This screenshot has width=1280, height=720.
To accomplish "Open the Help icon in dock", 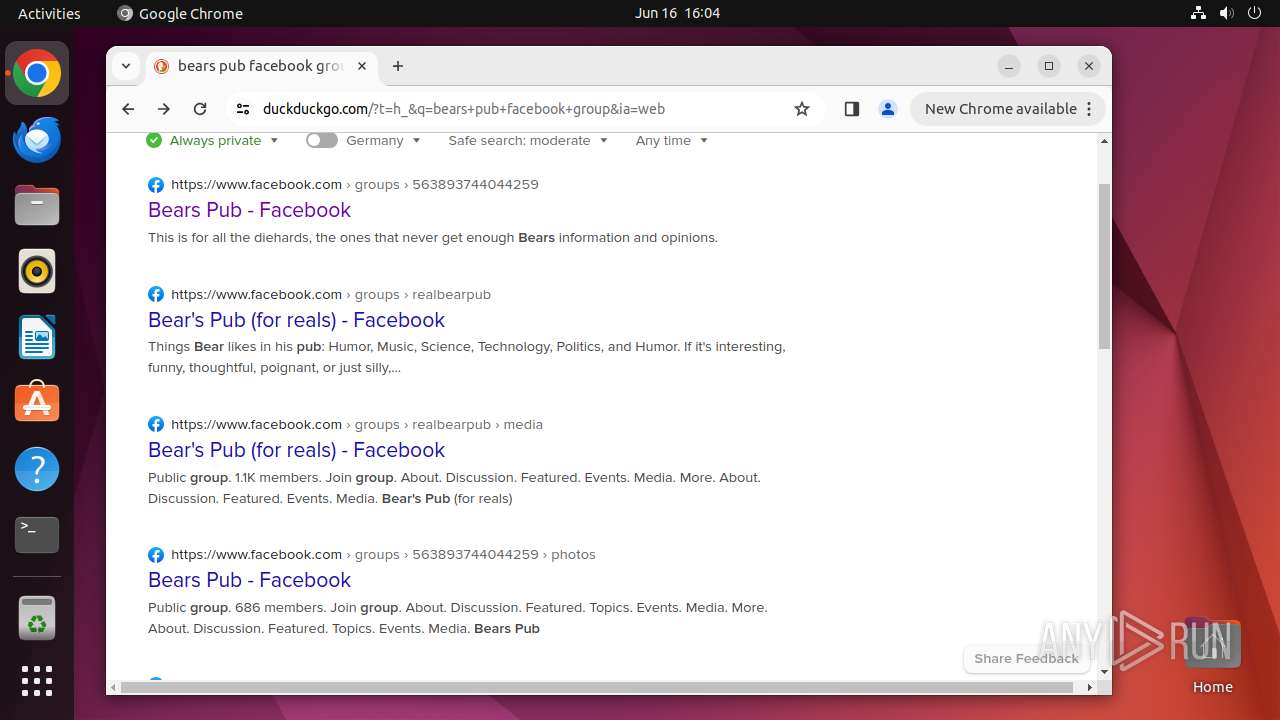I will 37,469.
